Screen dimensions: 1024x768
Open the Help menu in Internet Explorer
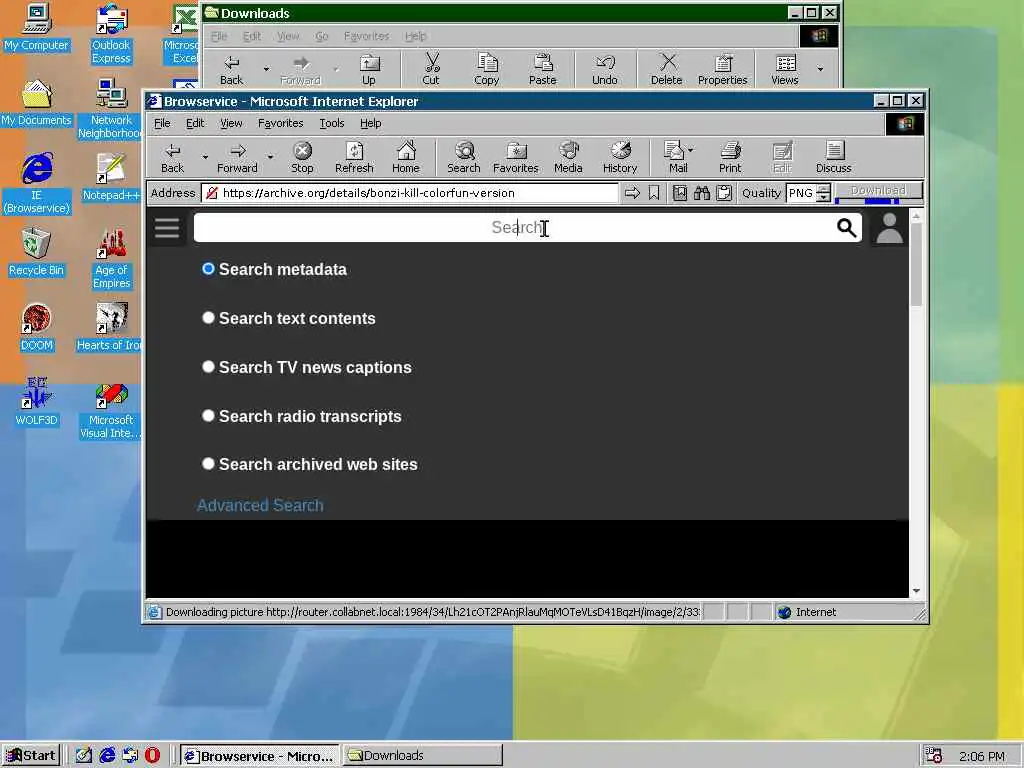pyautogui.click(x=370, y=123)
